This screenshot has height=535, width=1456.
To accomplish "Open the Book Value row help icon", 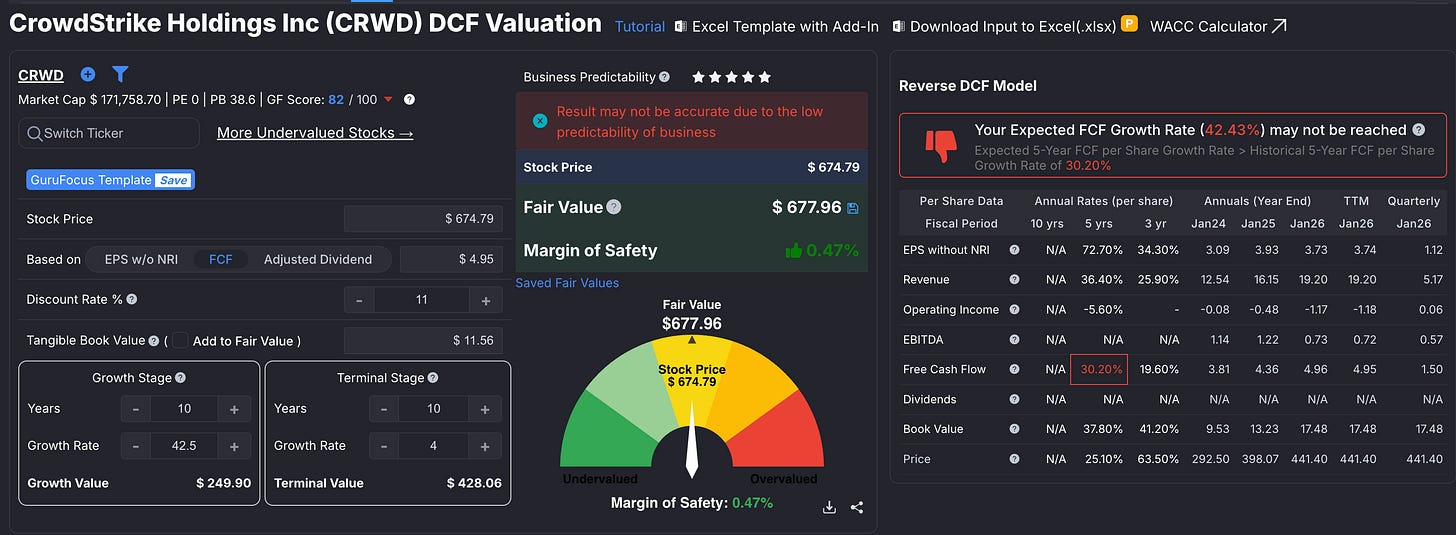I will (1014, 429).
